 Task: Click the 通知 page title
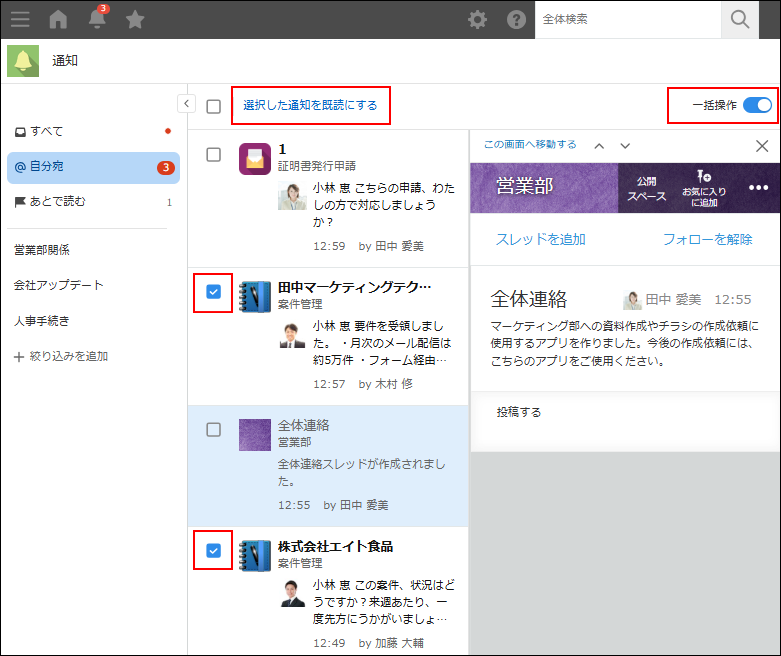[65, 61]
